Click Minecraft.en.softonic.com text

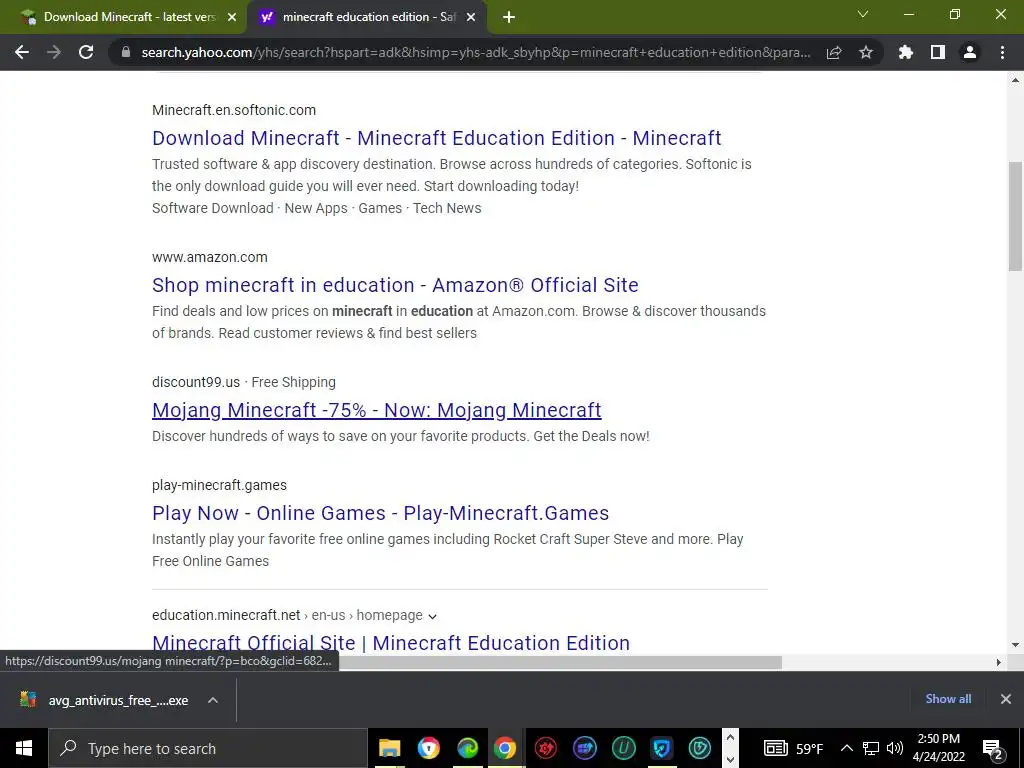(234, 110)
